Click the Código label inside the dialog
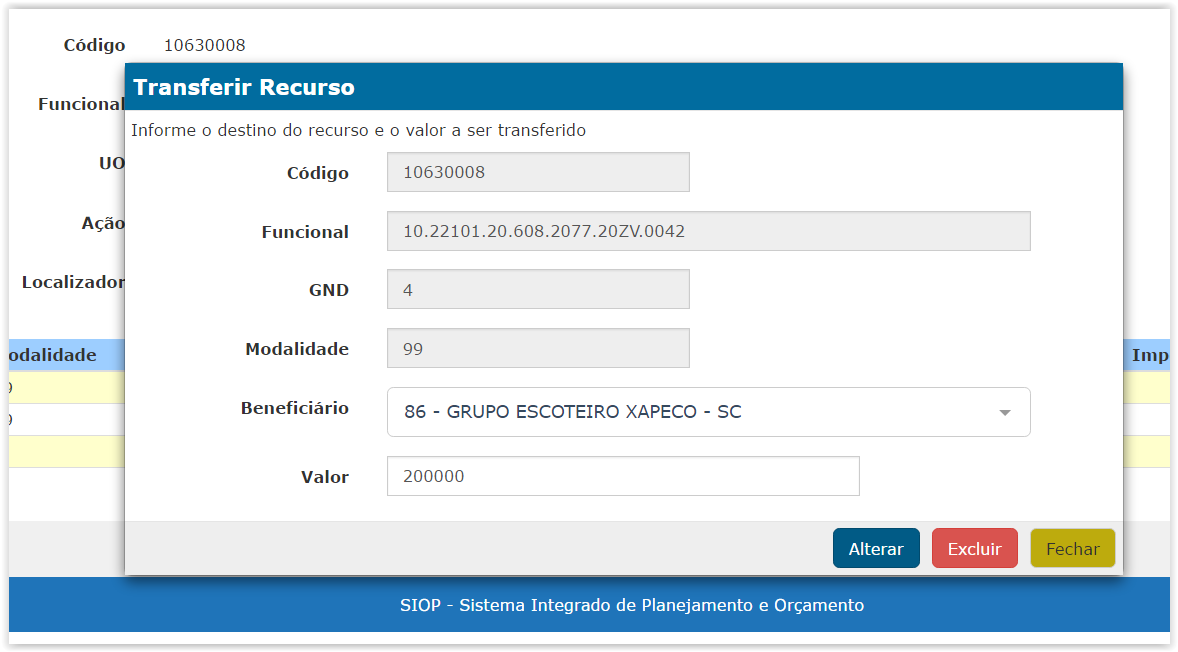1178x652 pixels. pos(317,173)
